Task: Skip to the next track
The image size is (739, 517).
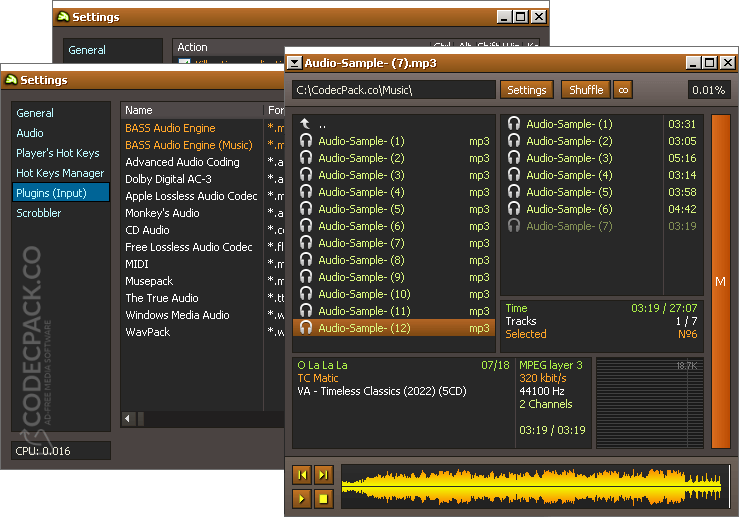Action: coord(323,474)
